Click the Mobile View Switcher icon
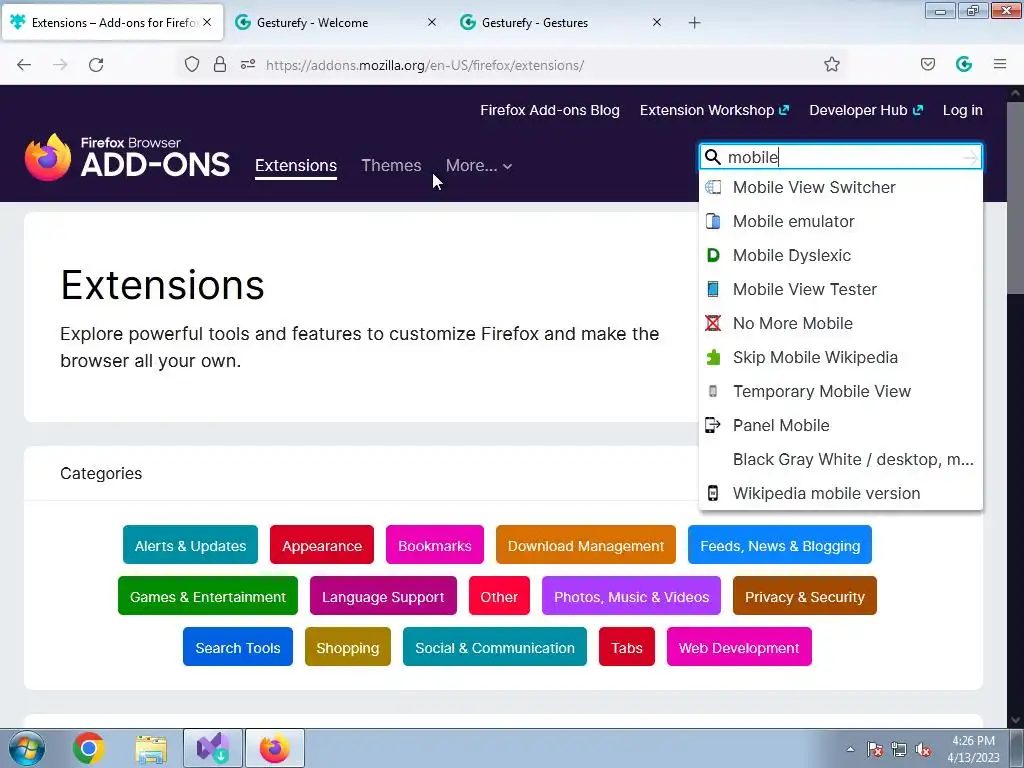1024x768 pixels. (713, 187)
